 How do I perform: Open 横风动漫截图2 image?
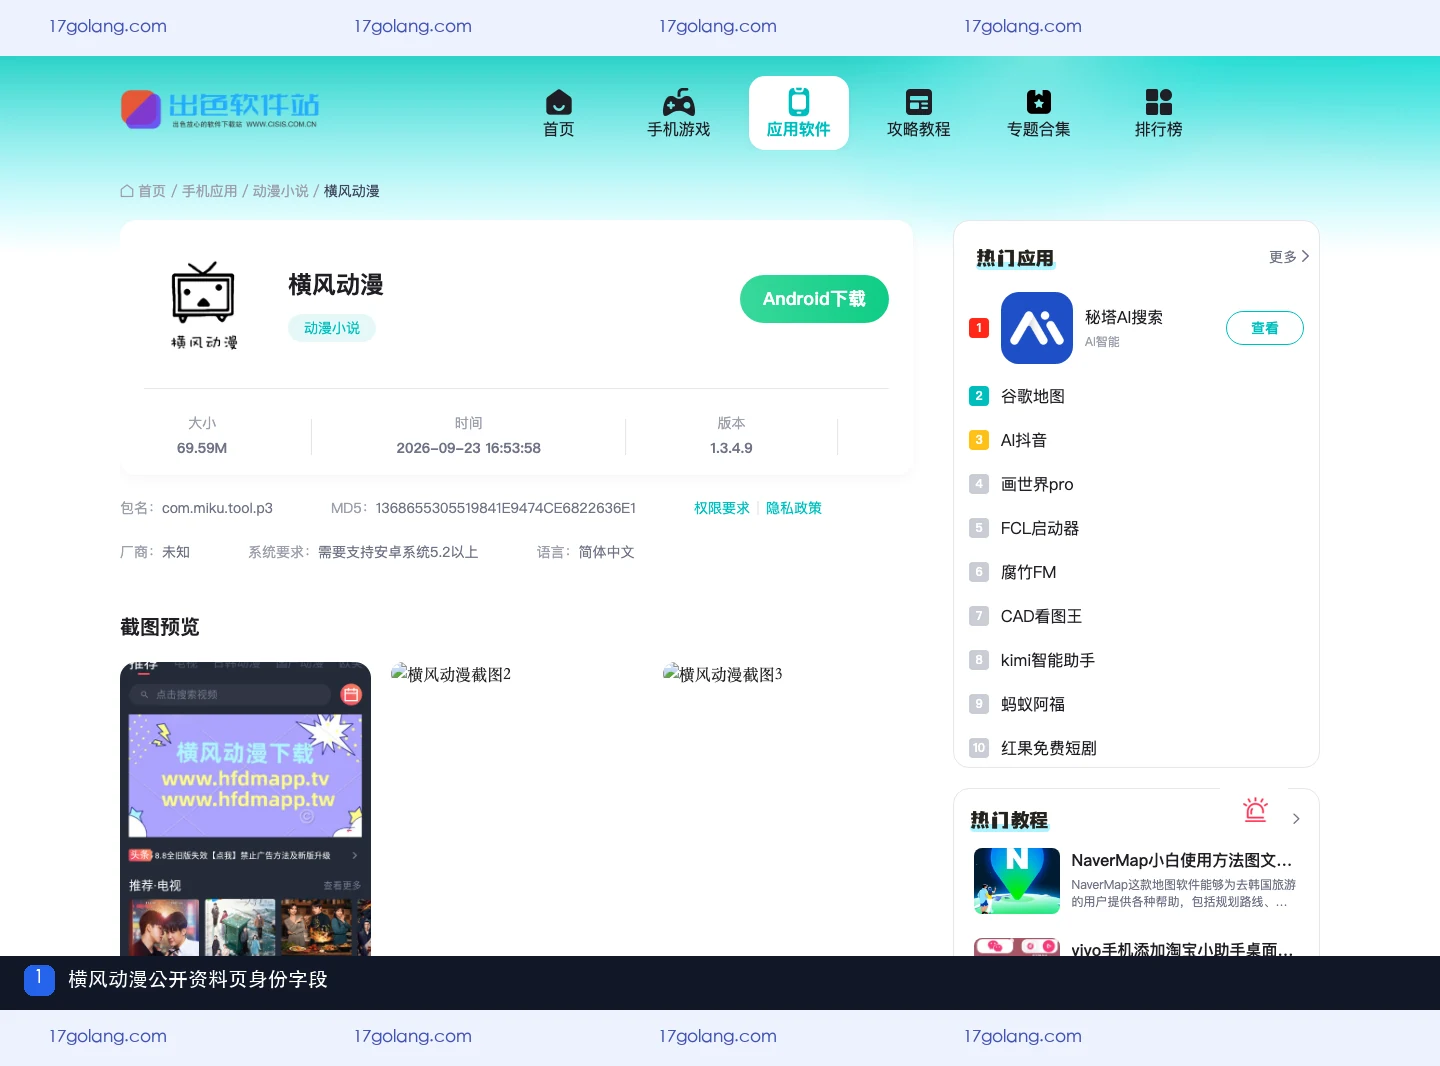click(x=451, y=674)
